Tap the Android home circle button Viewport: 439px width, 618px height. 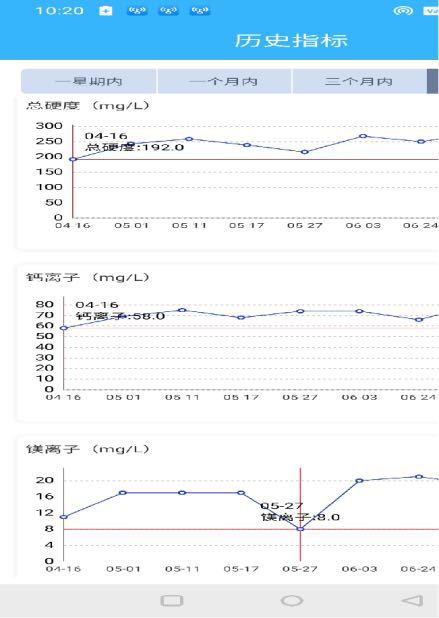[292, 601]
